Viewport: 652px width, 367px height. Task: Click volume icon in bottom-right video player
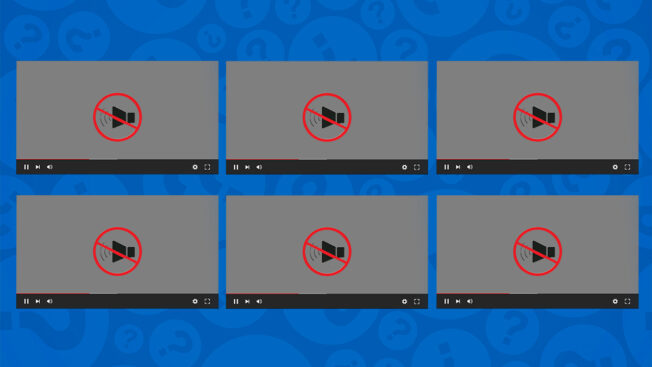coord(470,301)
